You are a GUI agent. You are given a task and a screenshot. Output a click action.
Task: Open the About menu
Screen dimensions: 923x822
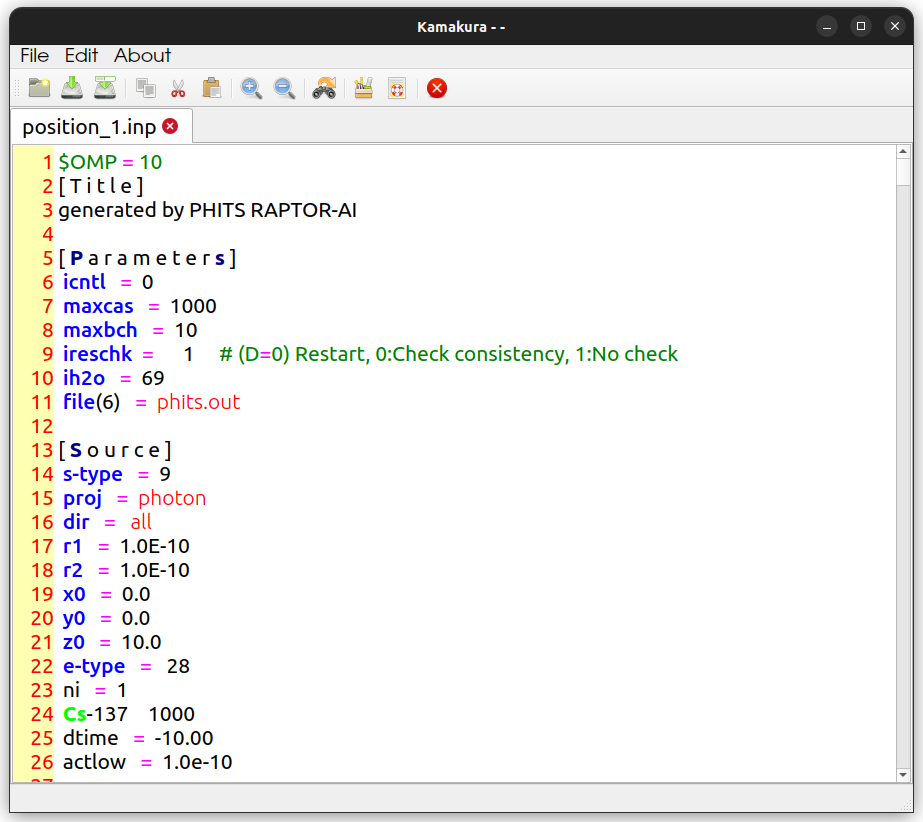tap(142, 56)
